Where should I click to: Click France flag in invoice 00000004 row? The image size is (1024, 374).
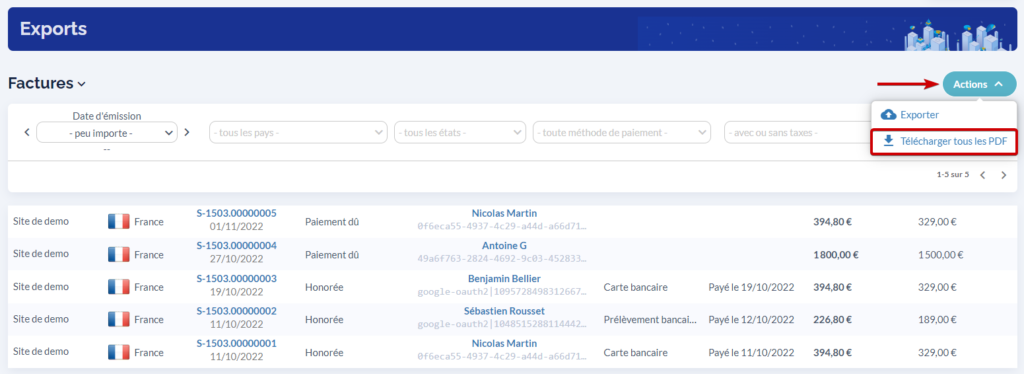119,254
